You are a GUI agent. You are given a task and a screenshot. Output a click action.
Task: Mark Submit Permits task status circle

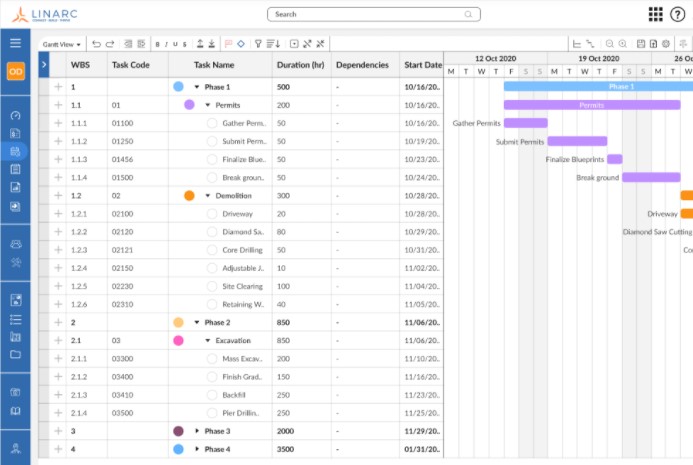212,141
